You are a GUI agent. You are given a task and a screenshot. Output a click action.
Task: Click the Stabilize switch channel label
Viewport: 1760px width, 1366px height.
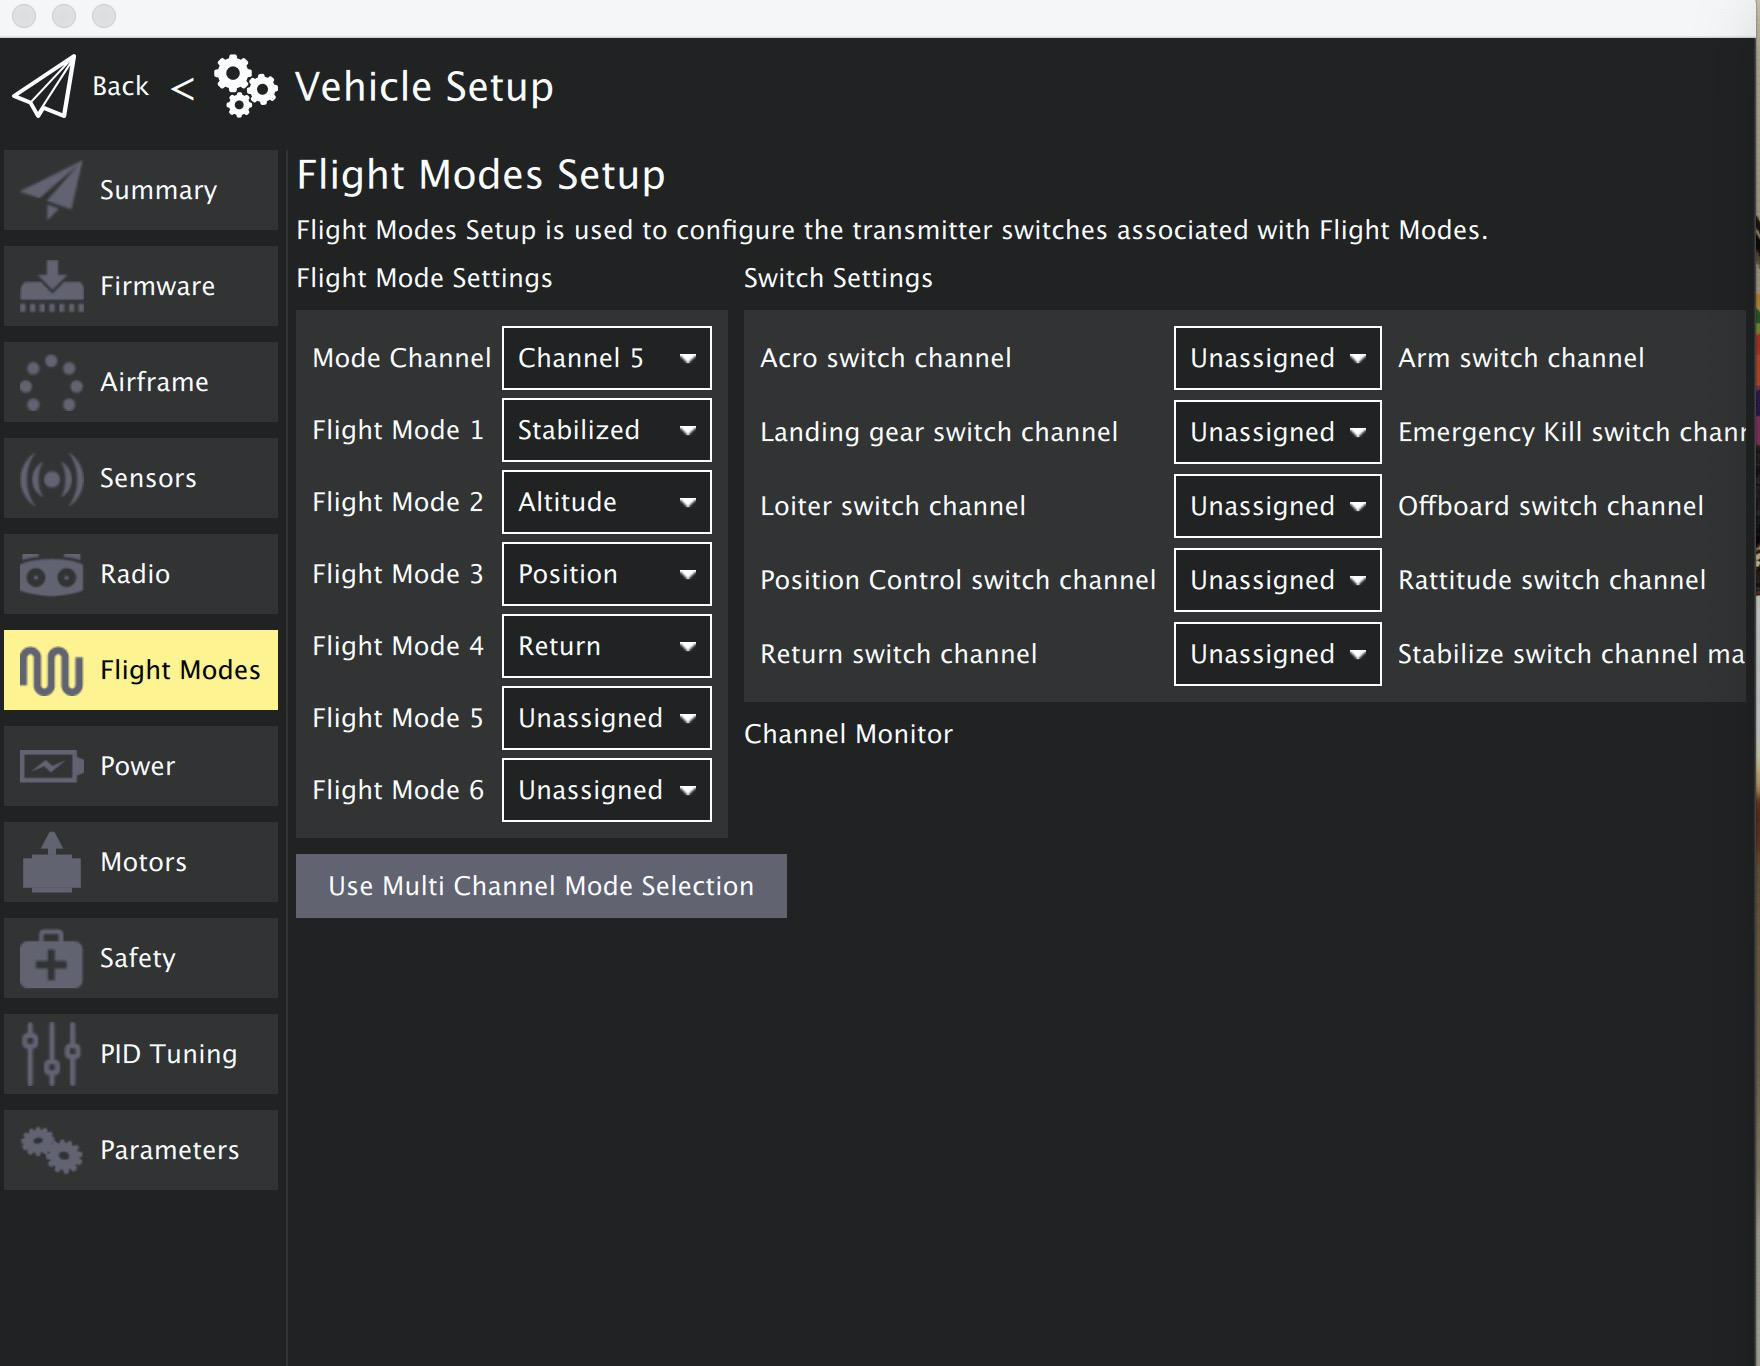point(1572,654)
